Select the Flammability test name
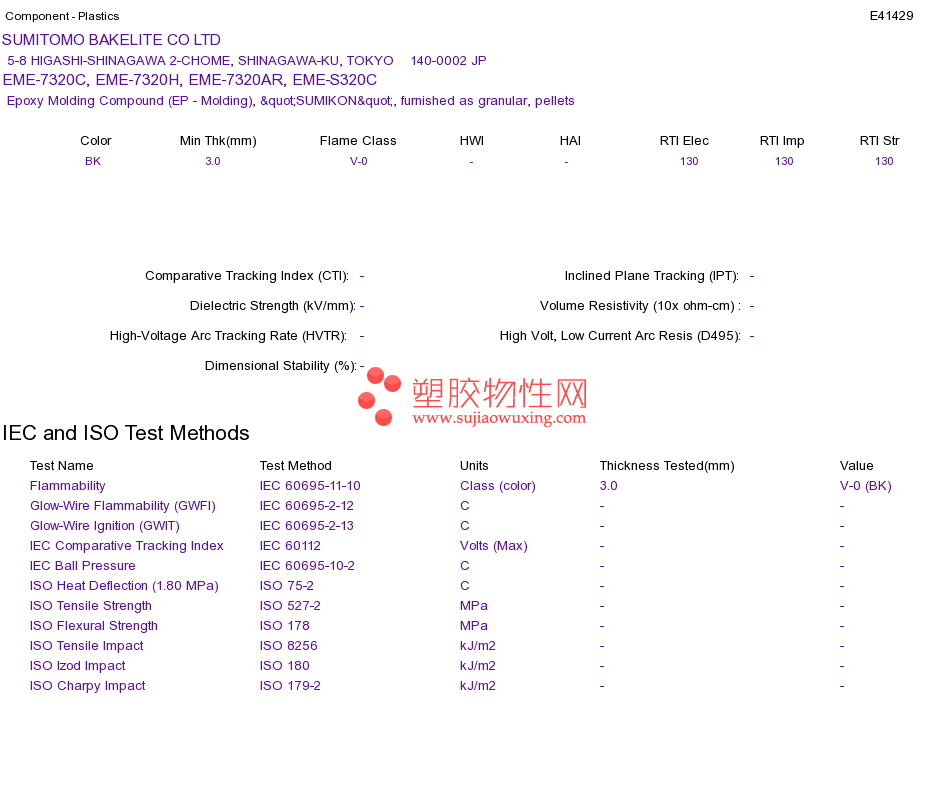 (68, 486)
